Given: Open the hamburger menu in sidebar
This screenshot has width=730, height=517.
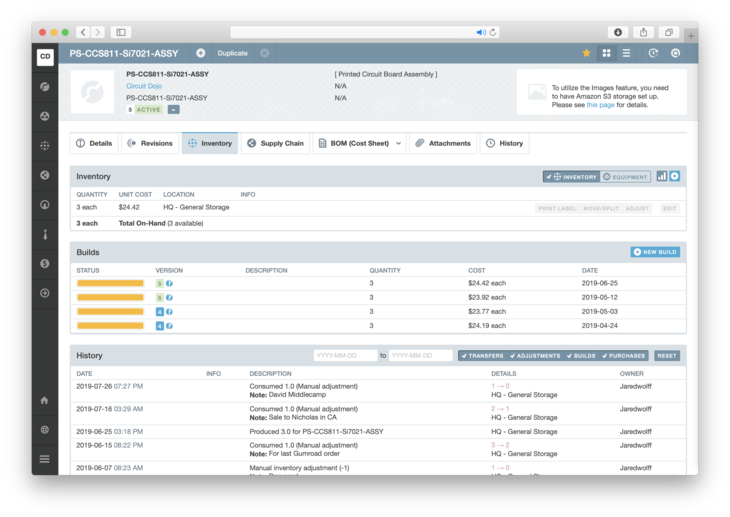Looking at the screenshot, I should (45, 459).
